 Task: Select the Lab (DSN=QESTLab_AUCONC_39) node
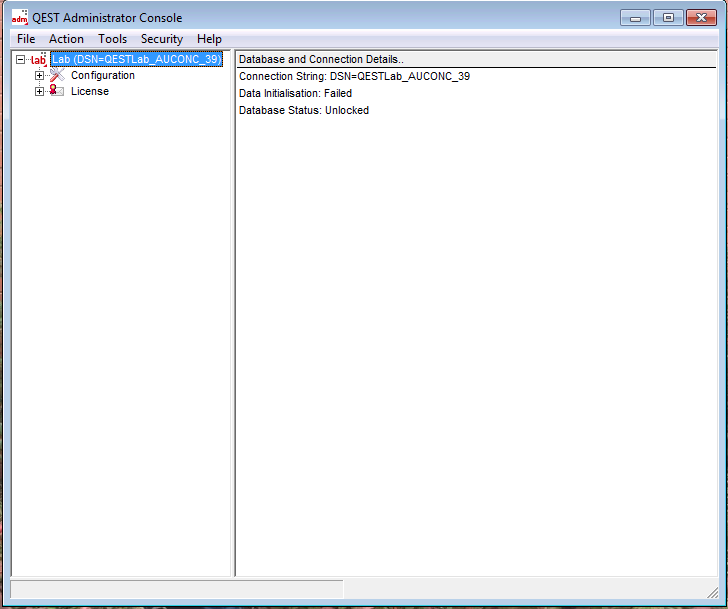[136, 60]
